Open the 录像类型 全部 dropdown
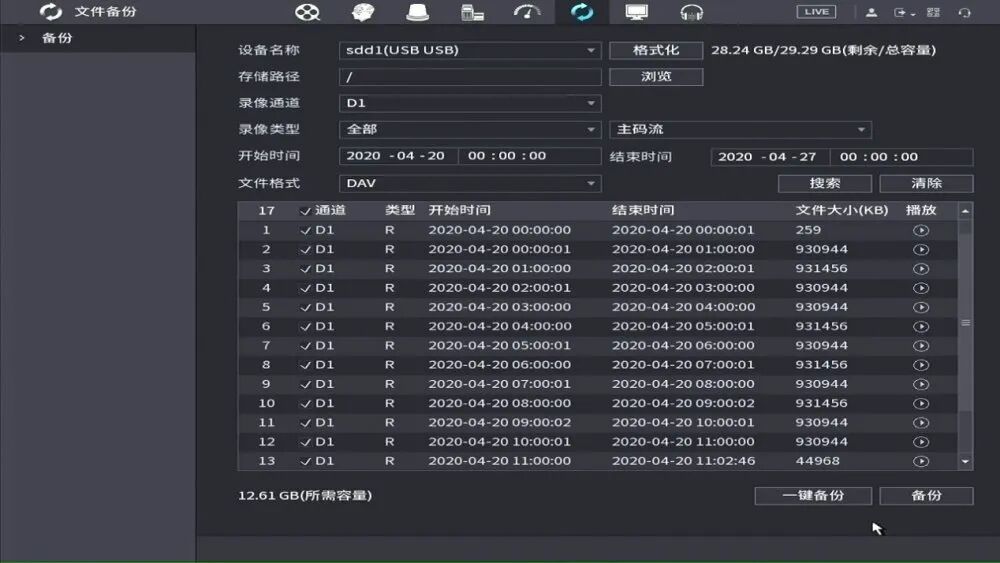Screen dimensions: 1000x563 470,129
